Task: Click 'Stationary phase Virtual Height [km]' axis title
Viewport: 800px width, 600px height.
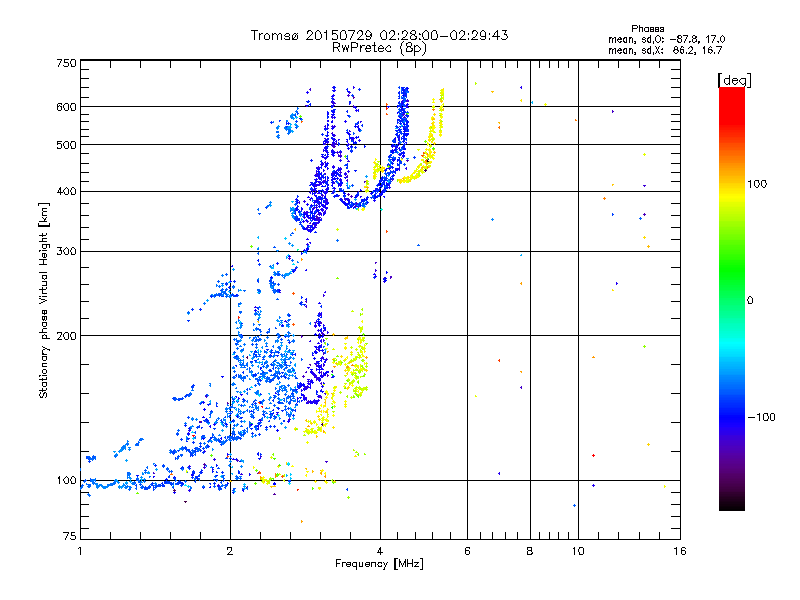Action: (x=44, y=300)
